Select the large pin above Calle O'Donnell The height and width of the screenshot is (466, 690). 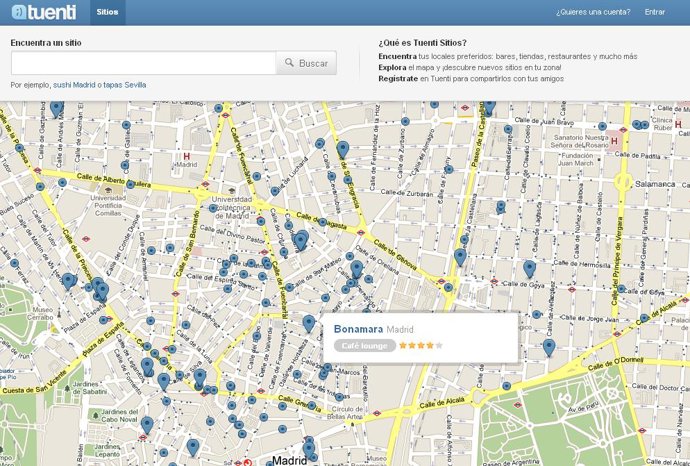click(549, 347)
